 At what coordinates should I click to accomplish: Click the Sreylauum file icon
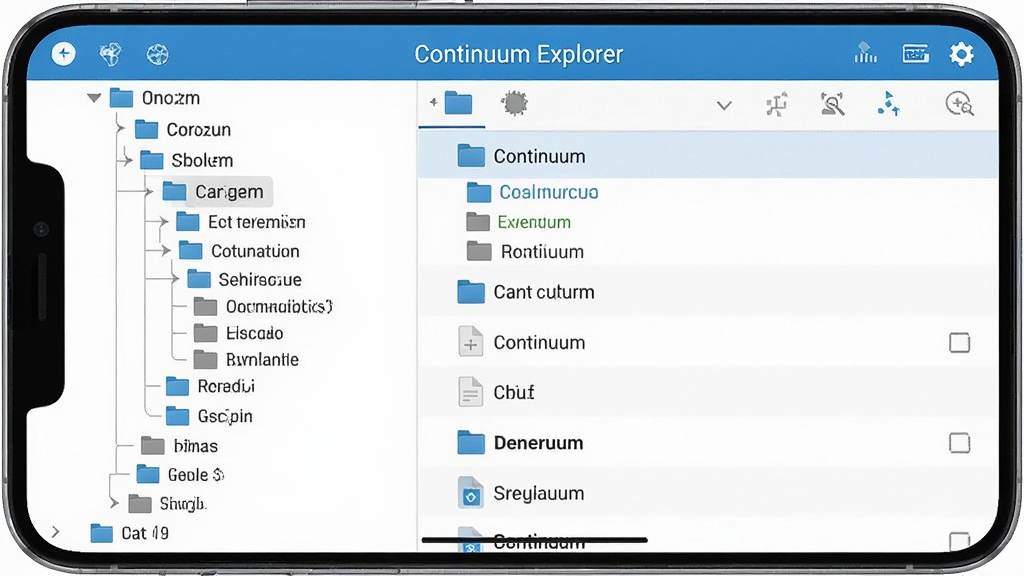click(x=470, y=493)
